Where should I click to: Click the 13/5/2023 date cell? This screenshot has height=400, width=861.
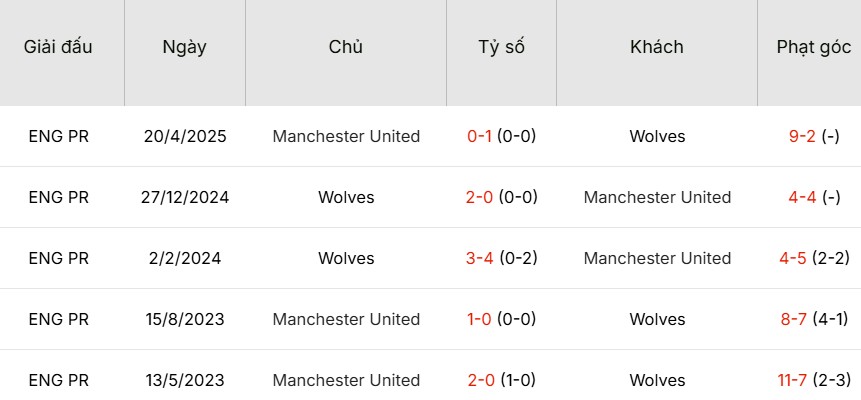point(185,380)
